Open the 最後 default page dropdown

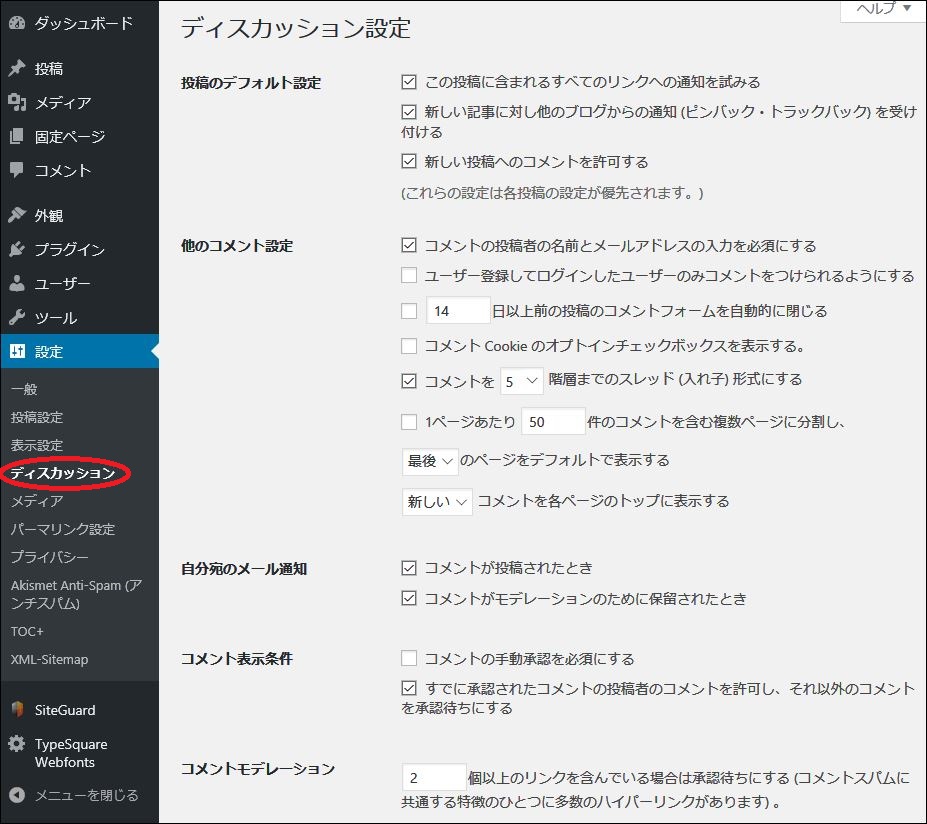430,461
